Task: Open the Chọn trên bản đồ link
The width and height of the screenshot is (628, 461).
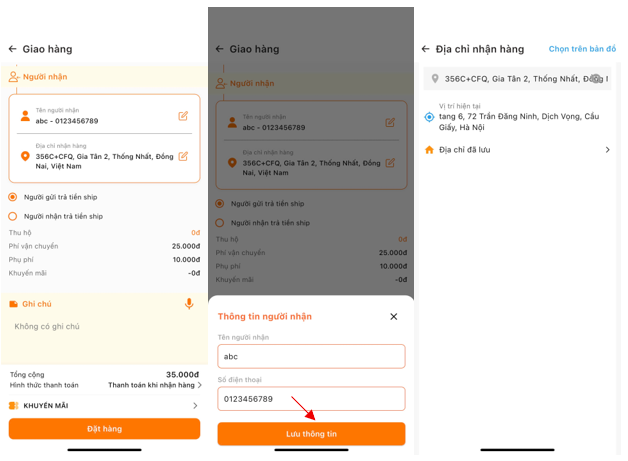Action: click(582, 49)
